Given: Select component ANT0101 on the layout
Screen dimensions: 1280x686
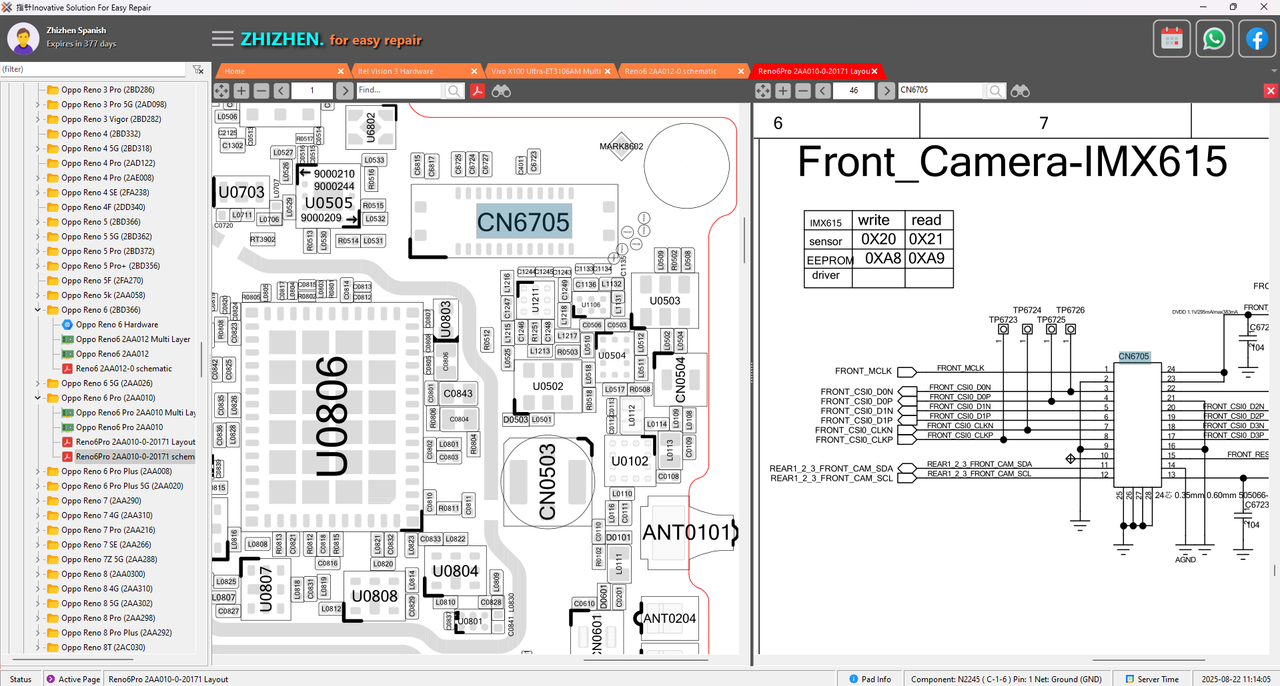Looking at the screenshot, I should click(x=688, y=531).
